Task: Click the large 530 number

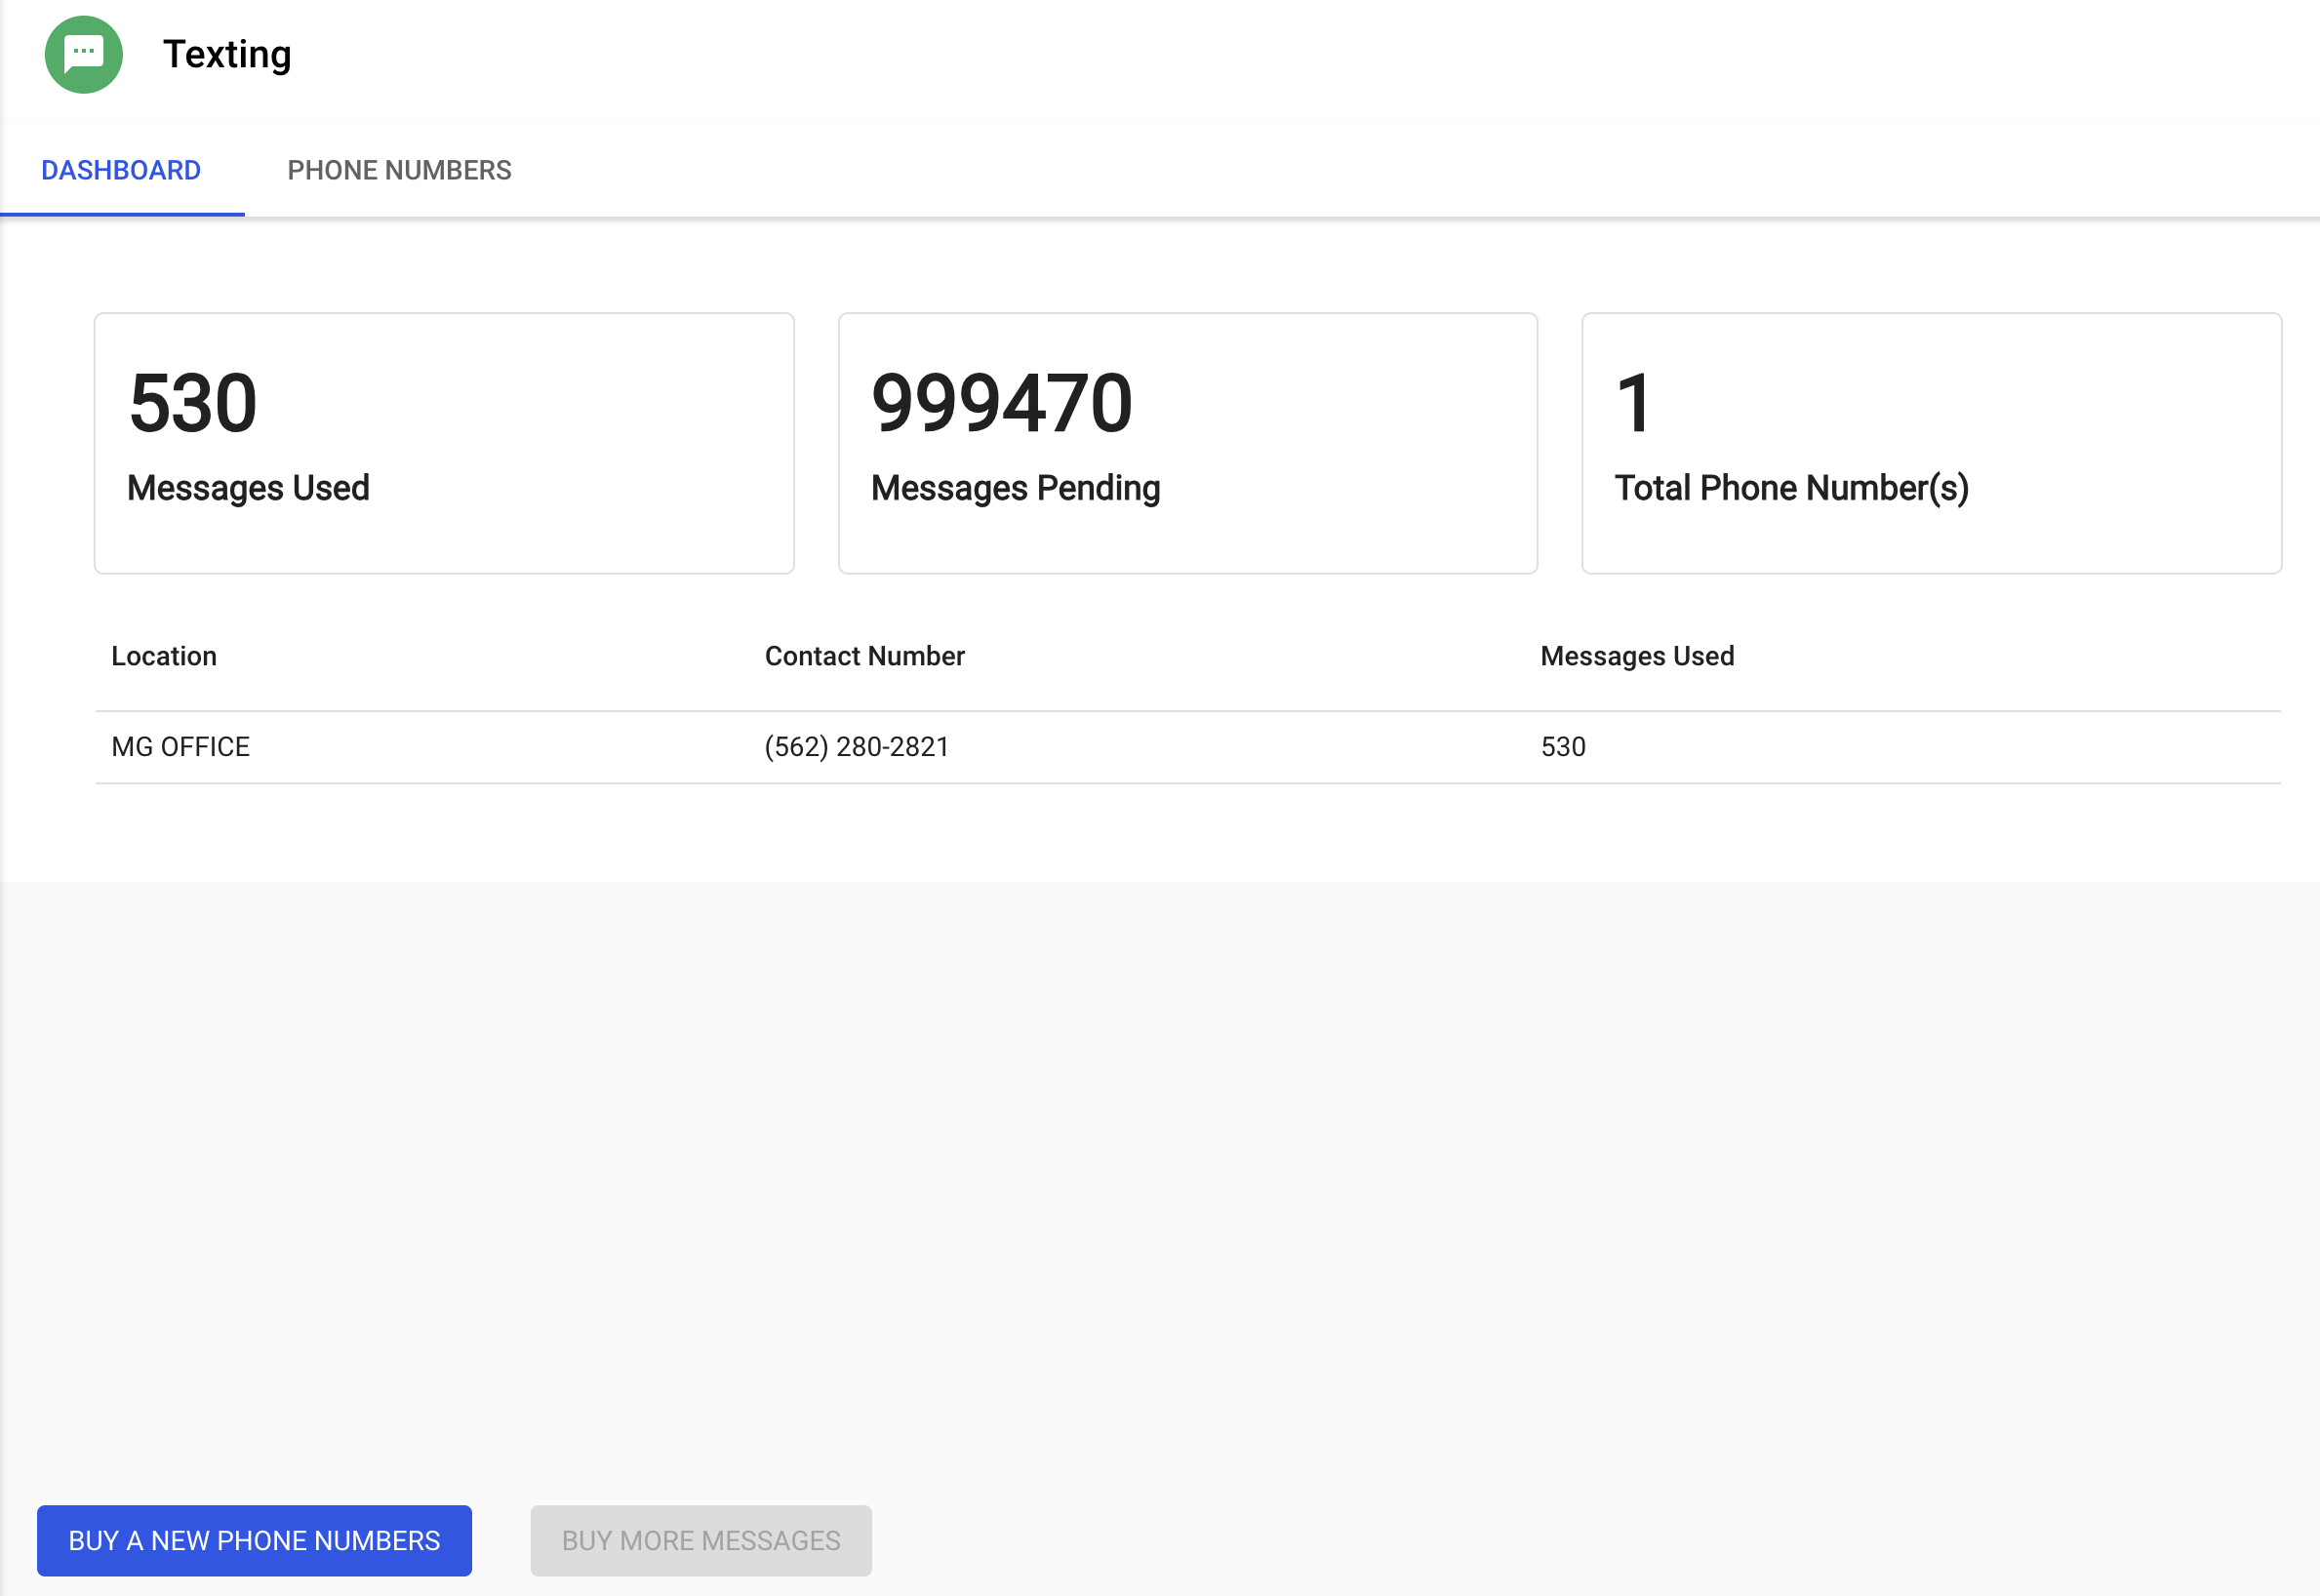Action: [x=193, y=403]
